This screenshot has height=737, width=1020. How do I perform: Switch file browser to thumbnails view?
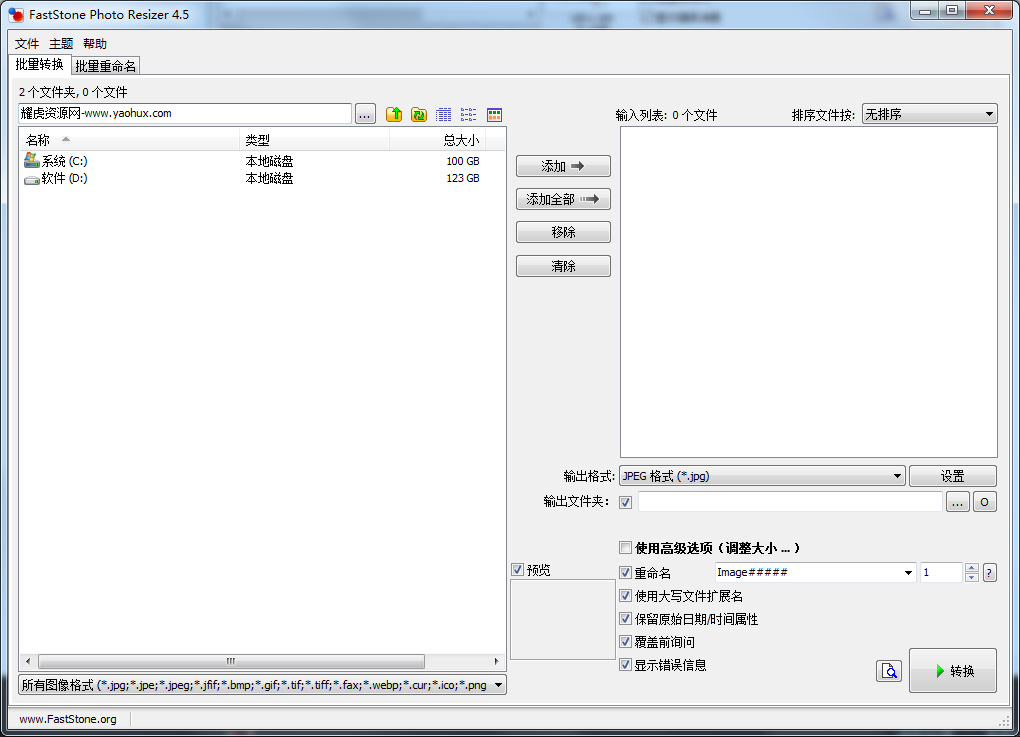click(x=494, y=115)
